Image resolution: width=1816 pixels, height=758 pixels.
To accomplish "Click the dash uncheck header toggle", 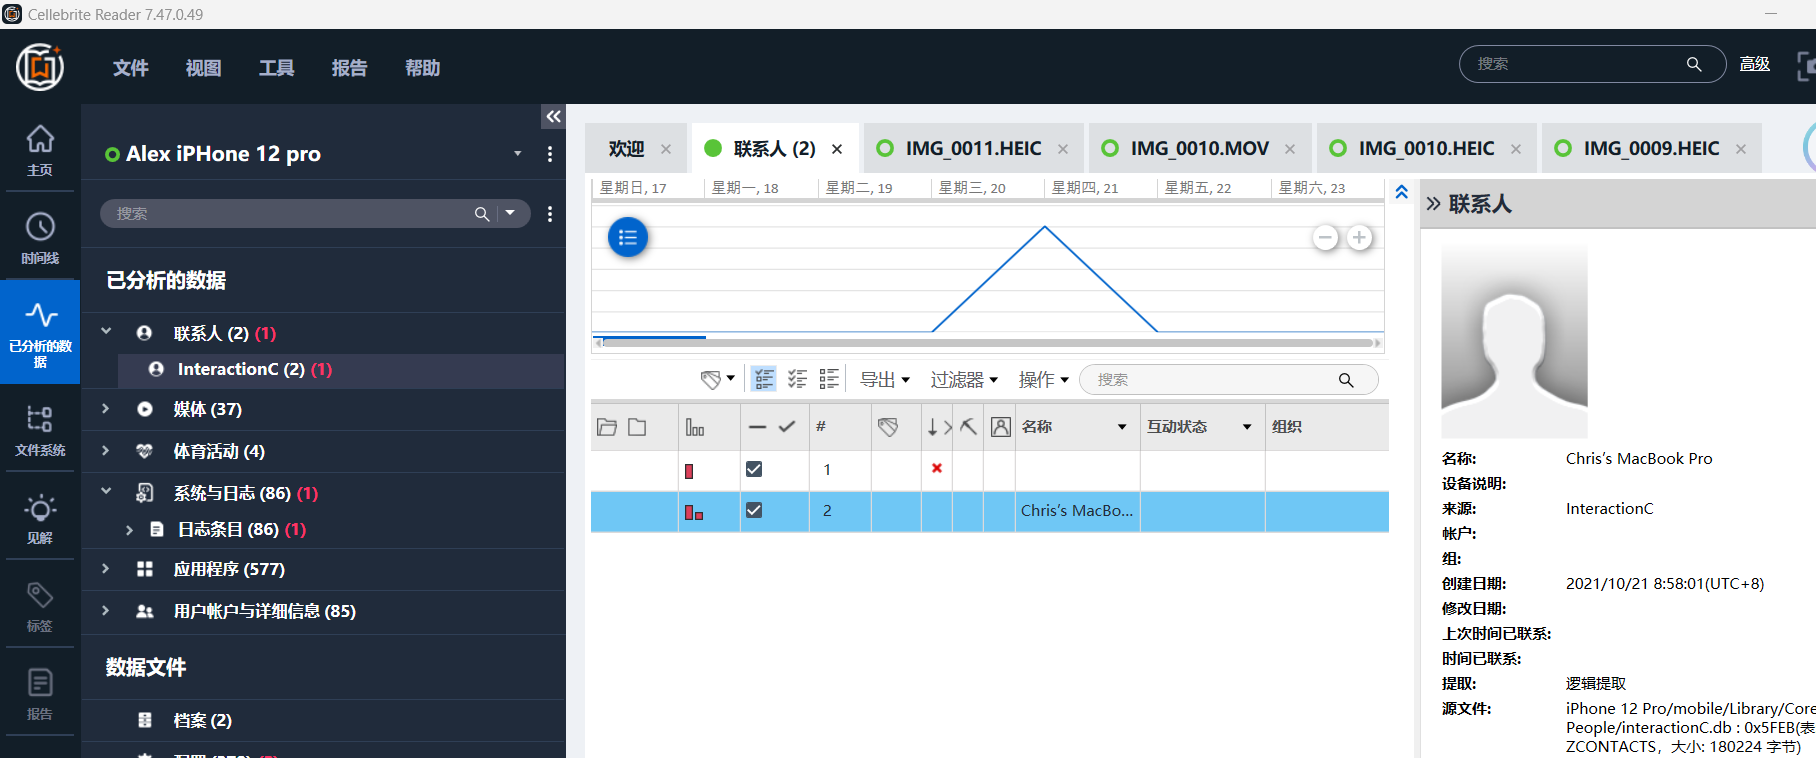I will coord(757,427).
